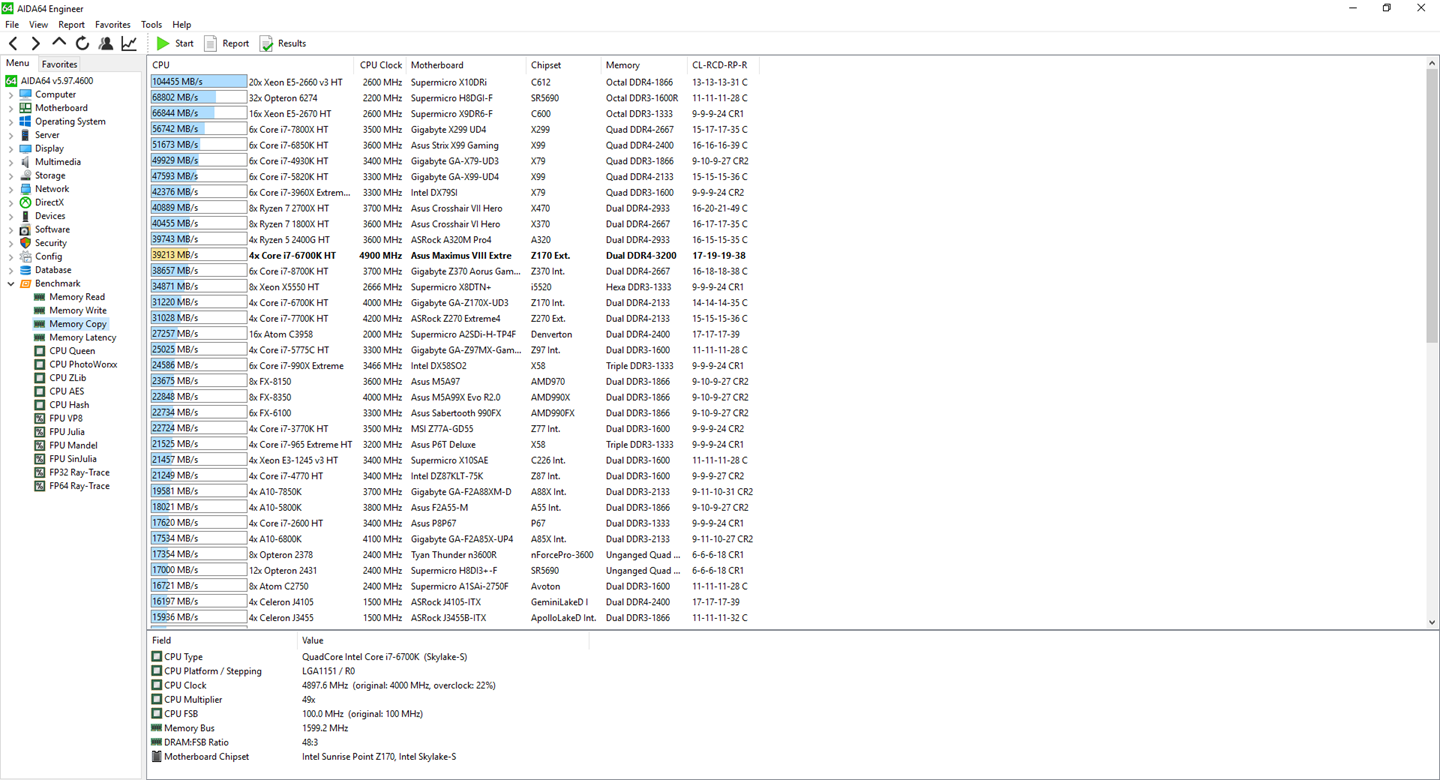Click the green Xbox-style DirectX icon
The height and width of the screenshot is (780, 1440).
(26, 202)
